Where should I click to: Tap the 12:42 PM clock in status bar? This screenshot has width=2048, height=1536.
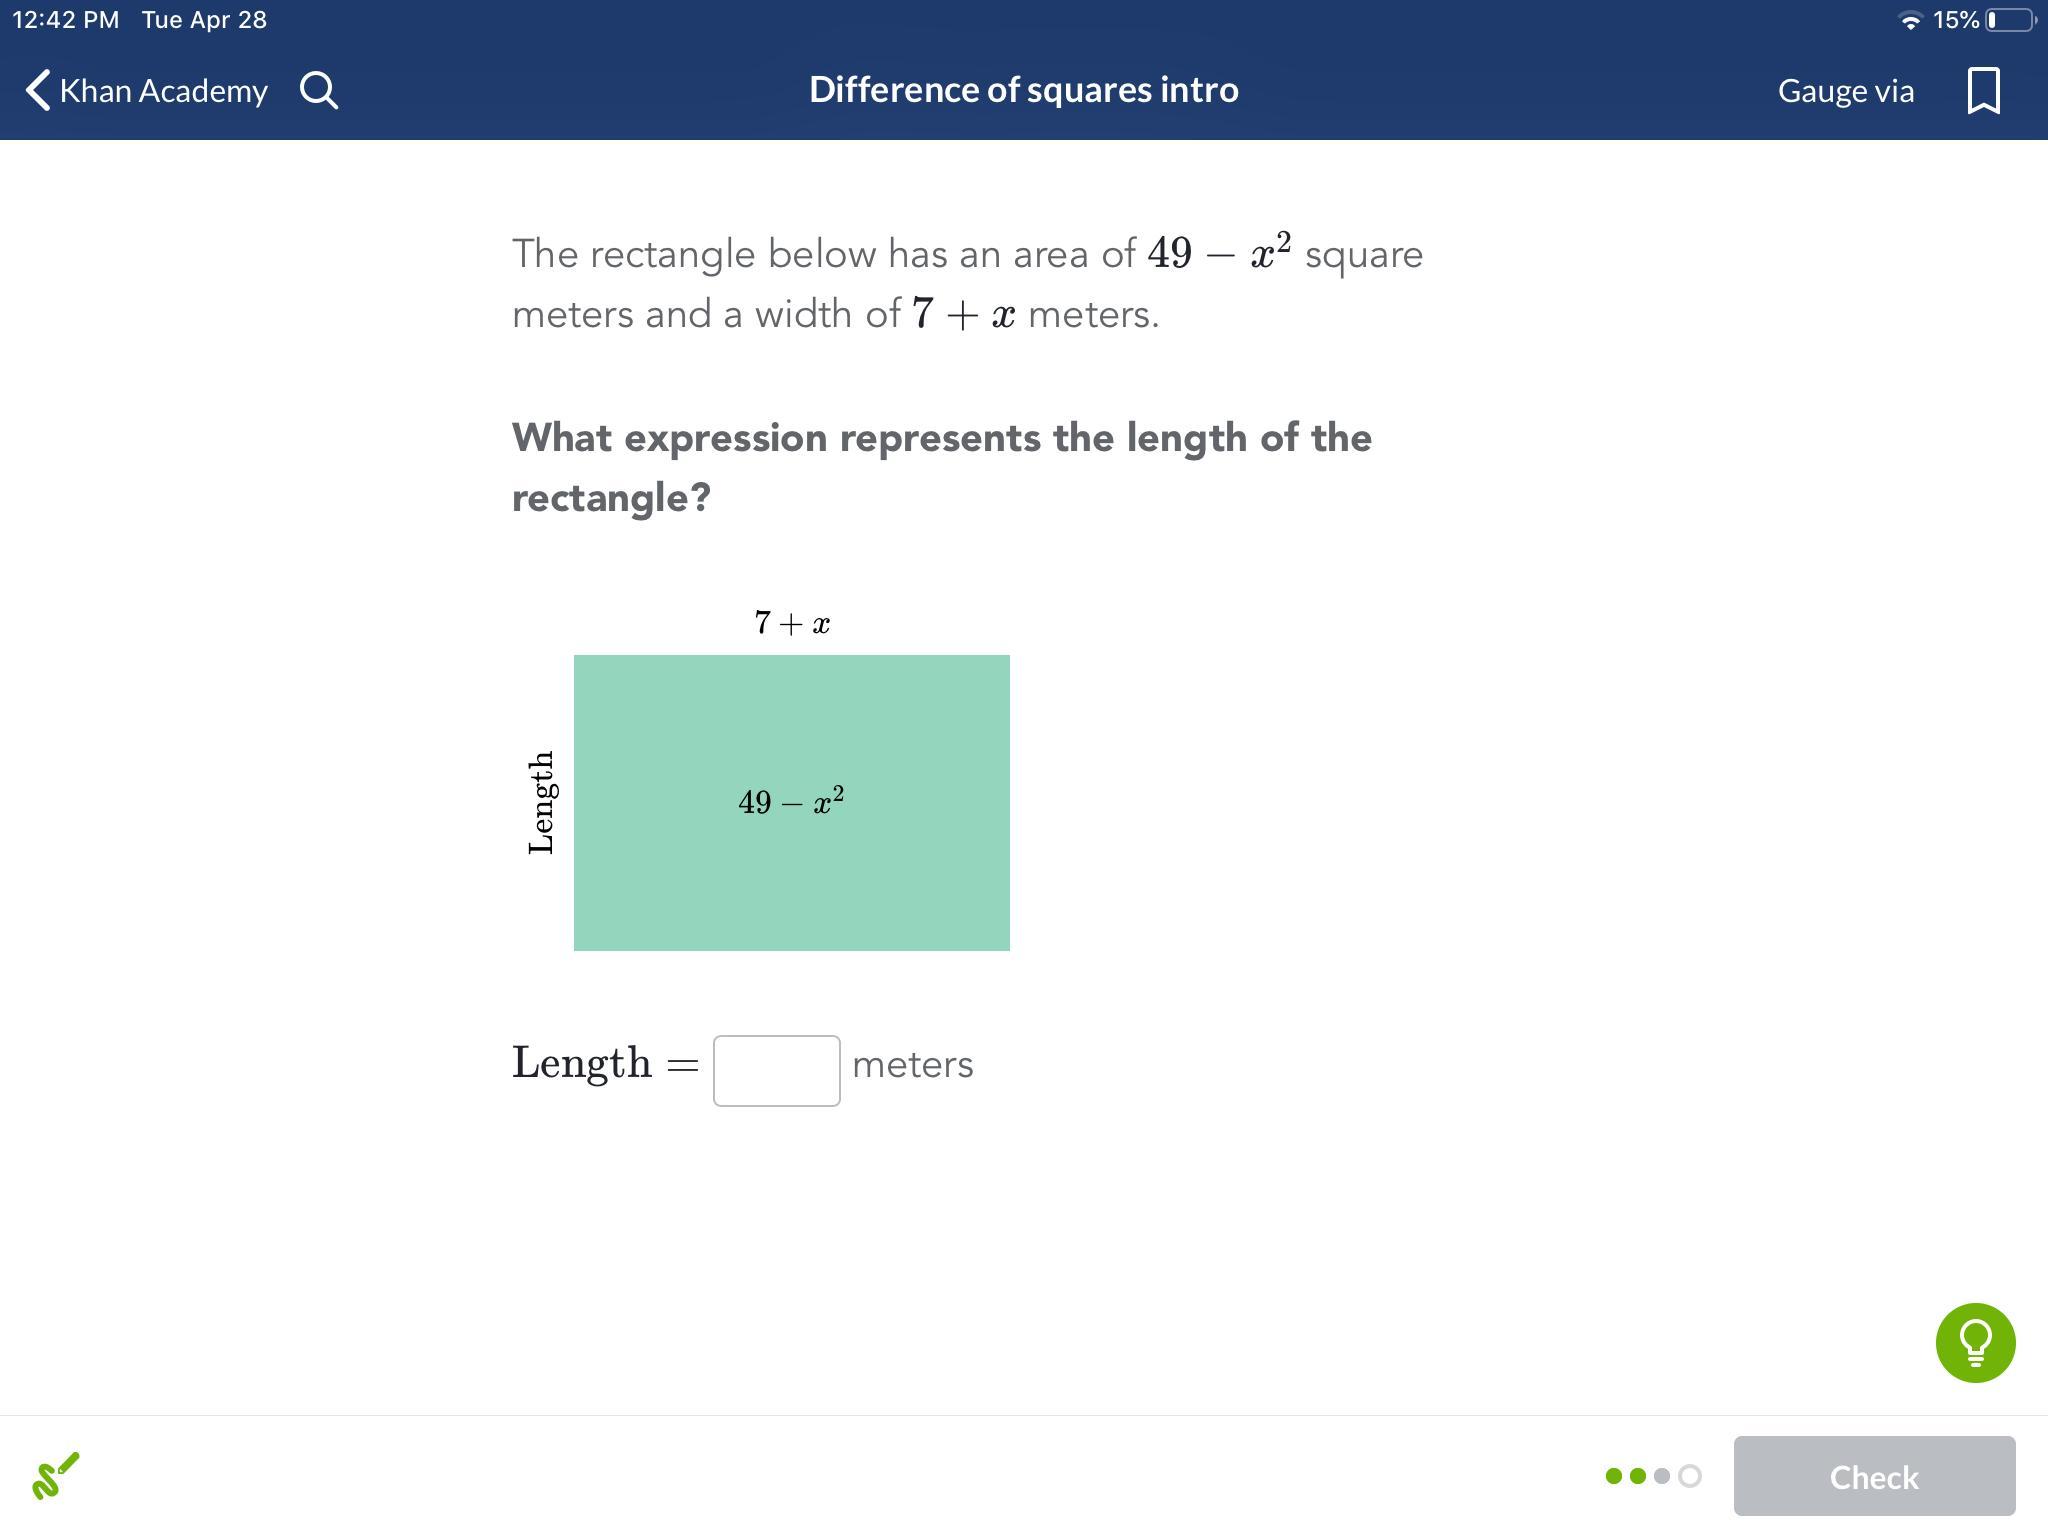coord(66,20)
